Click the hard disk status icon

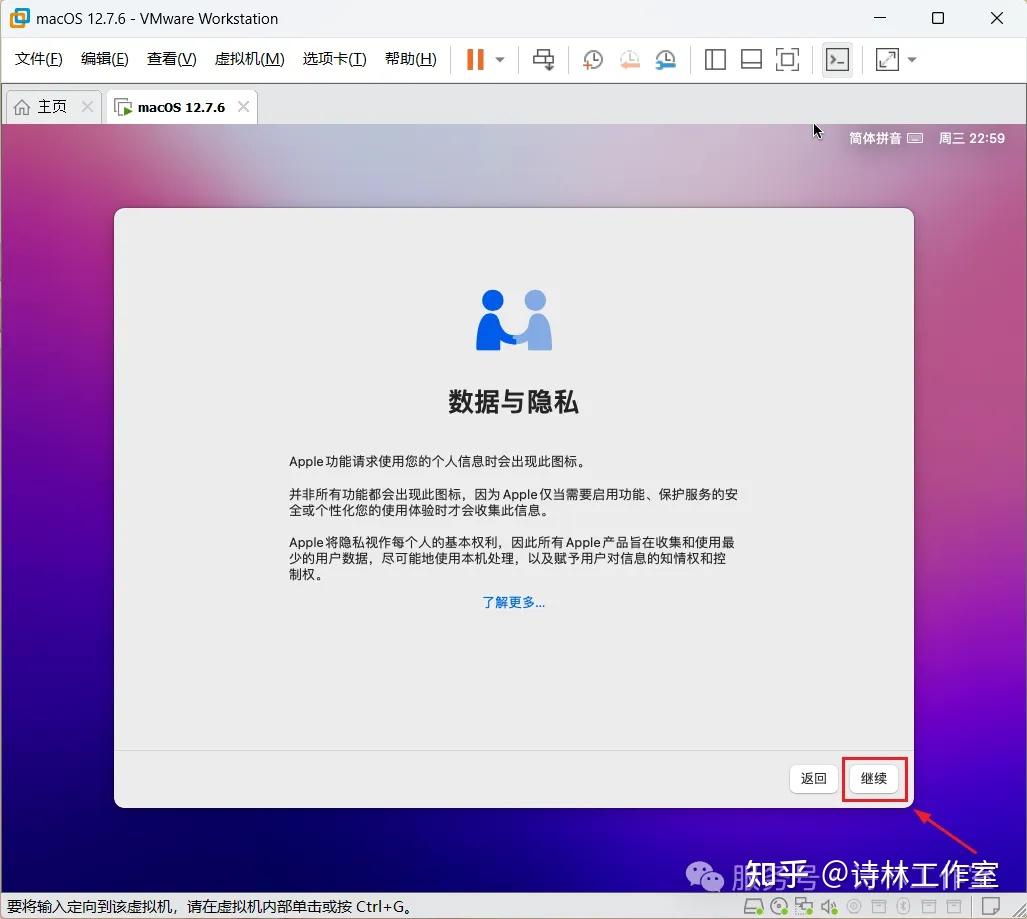(753, 907)
